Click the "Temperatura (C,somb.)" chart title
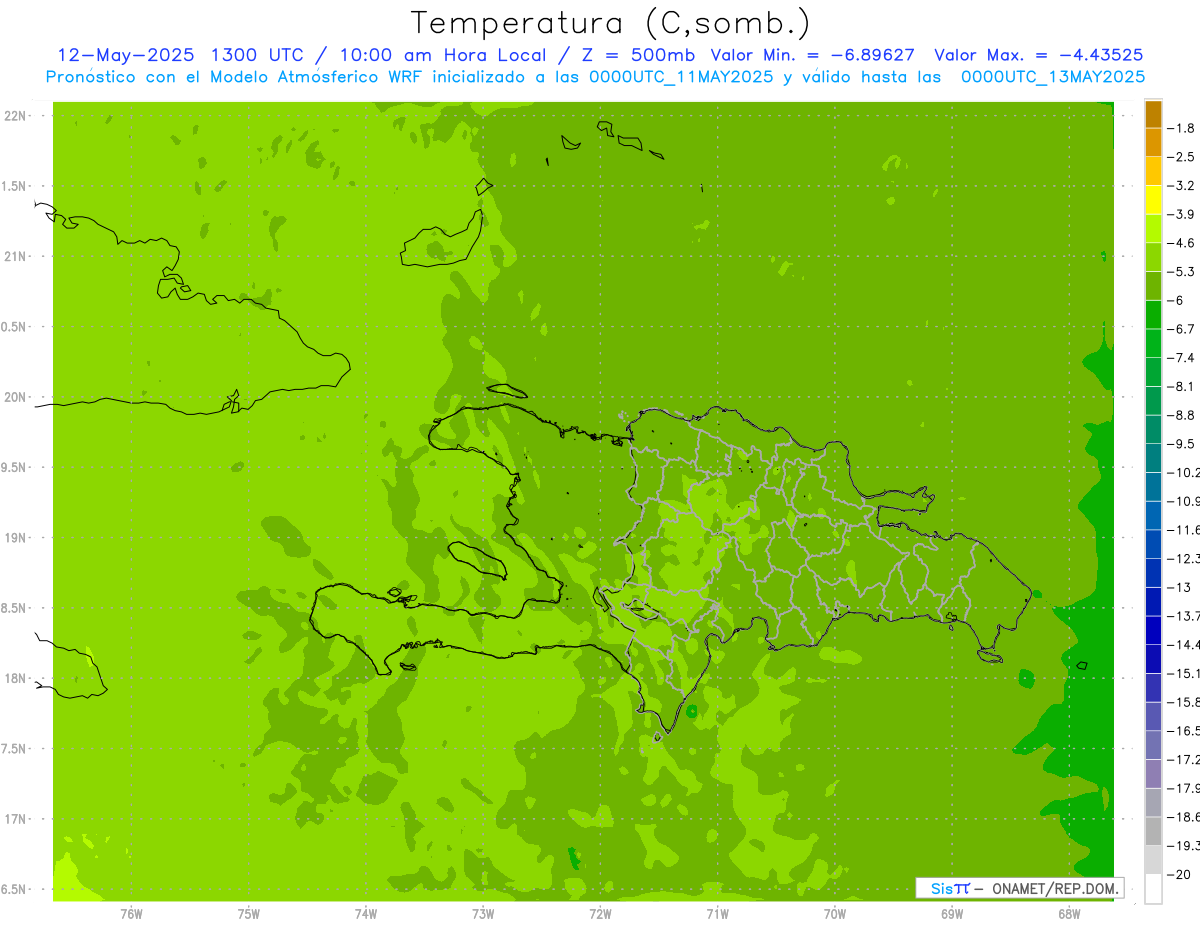Viewport: 1200px width, 927px height. 611,23
